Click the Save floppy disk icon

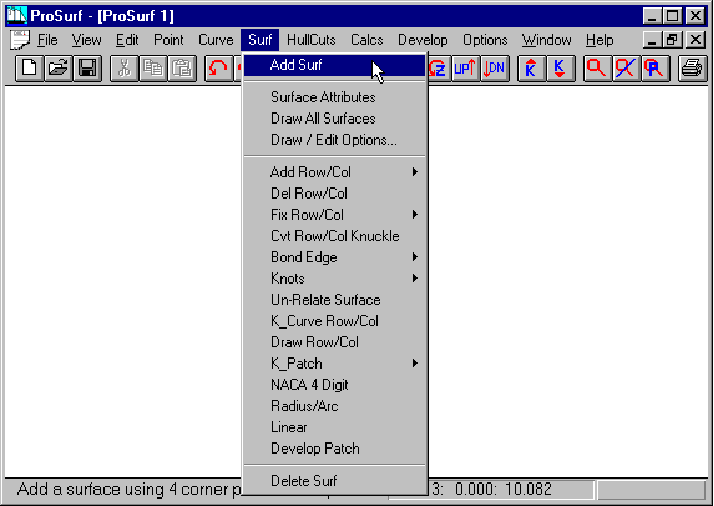[x=87, y=68]
